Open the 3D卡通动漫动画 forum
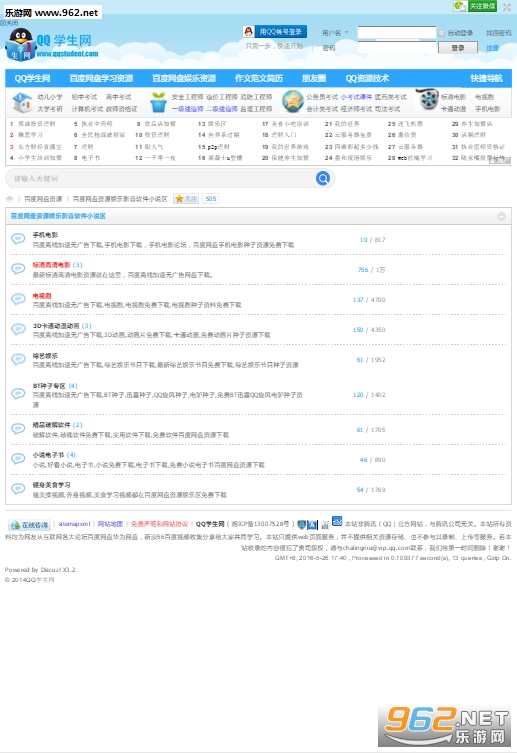517x753 pixels. (x=56, y=326)
